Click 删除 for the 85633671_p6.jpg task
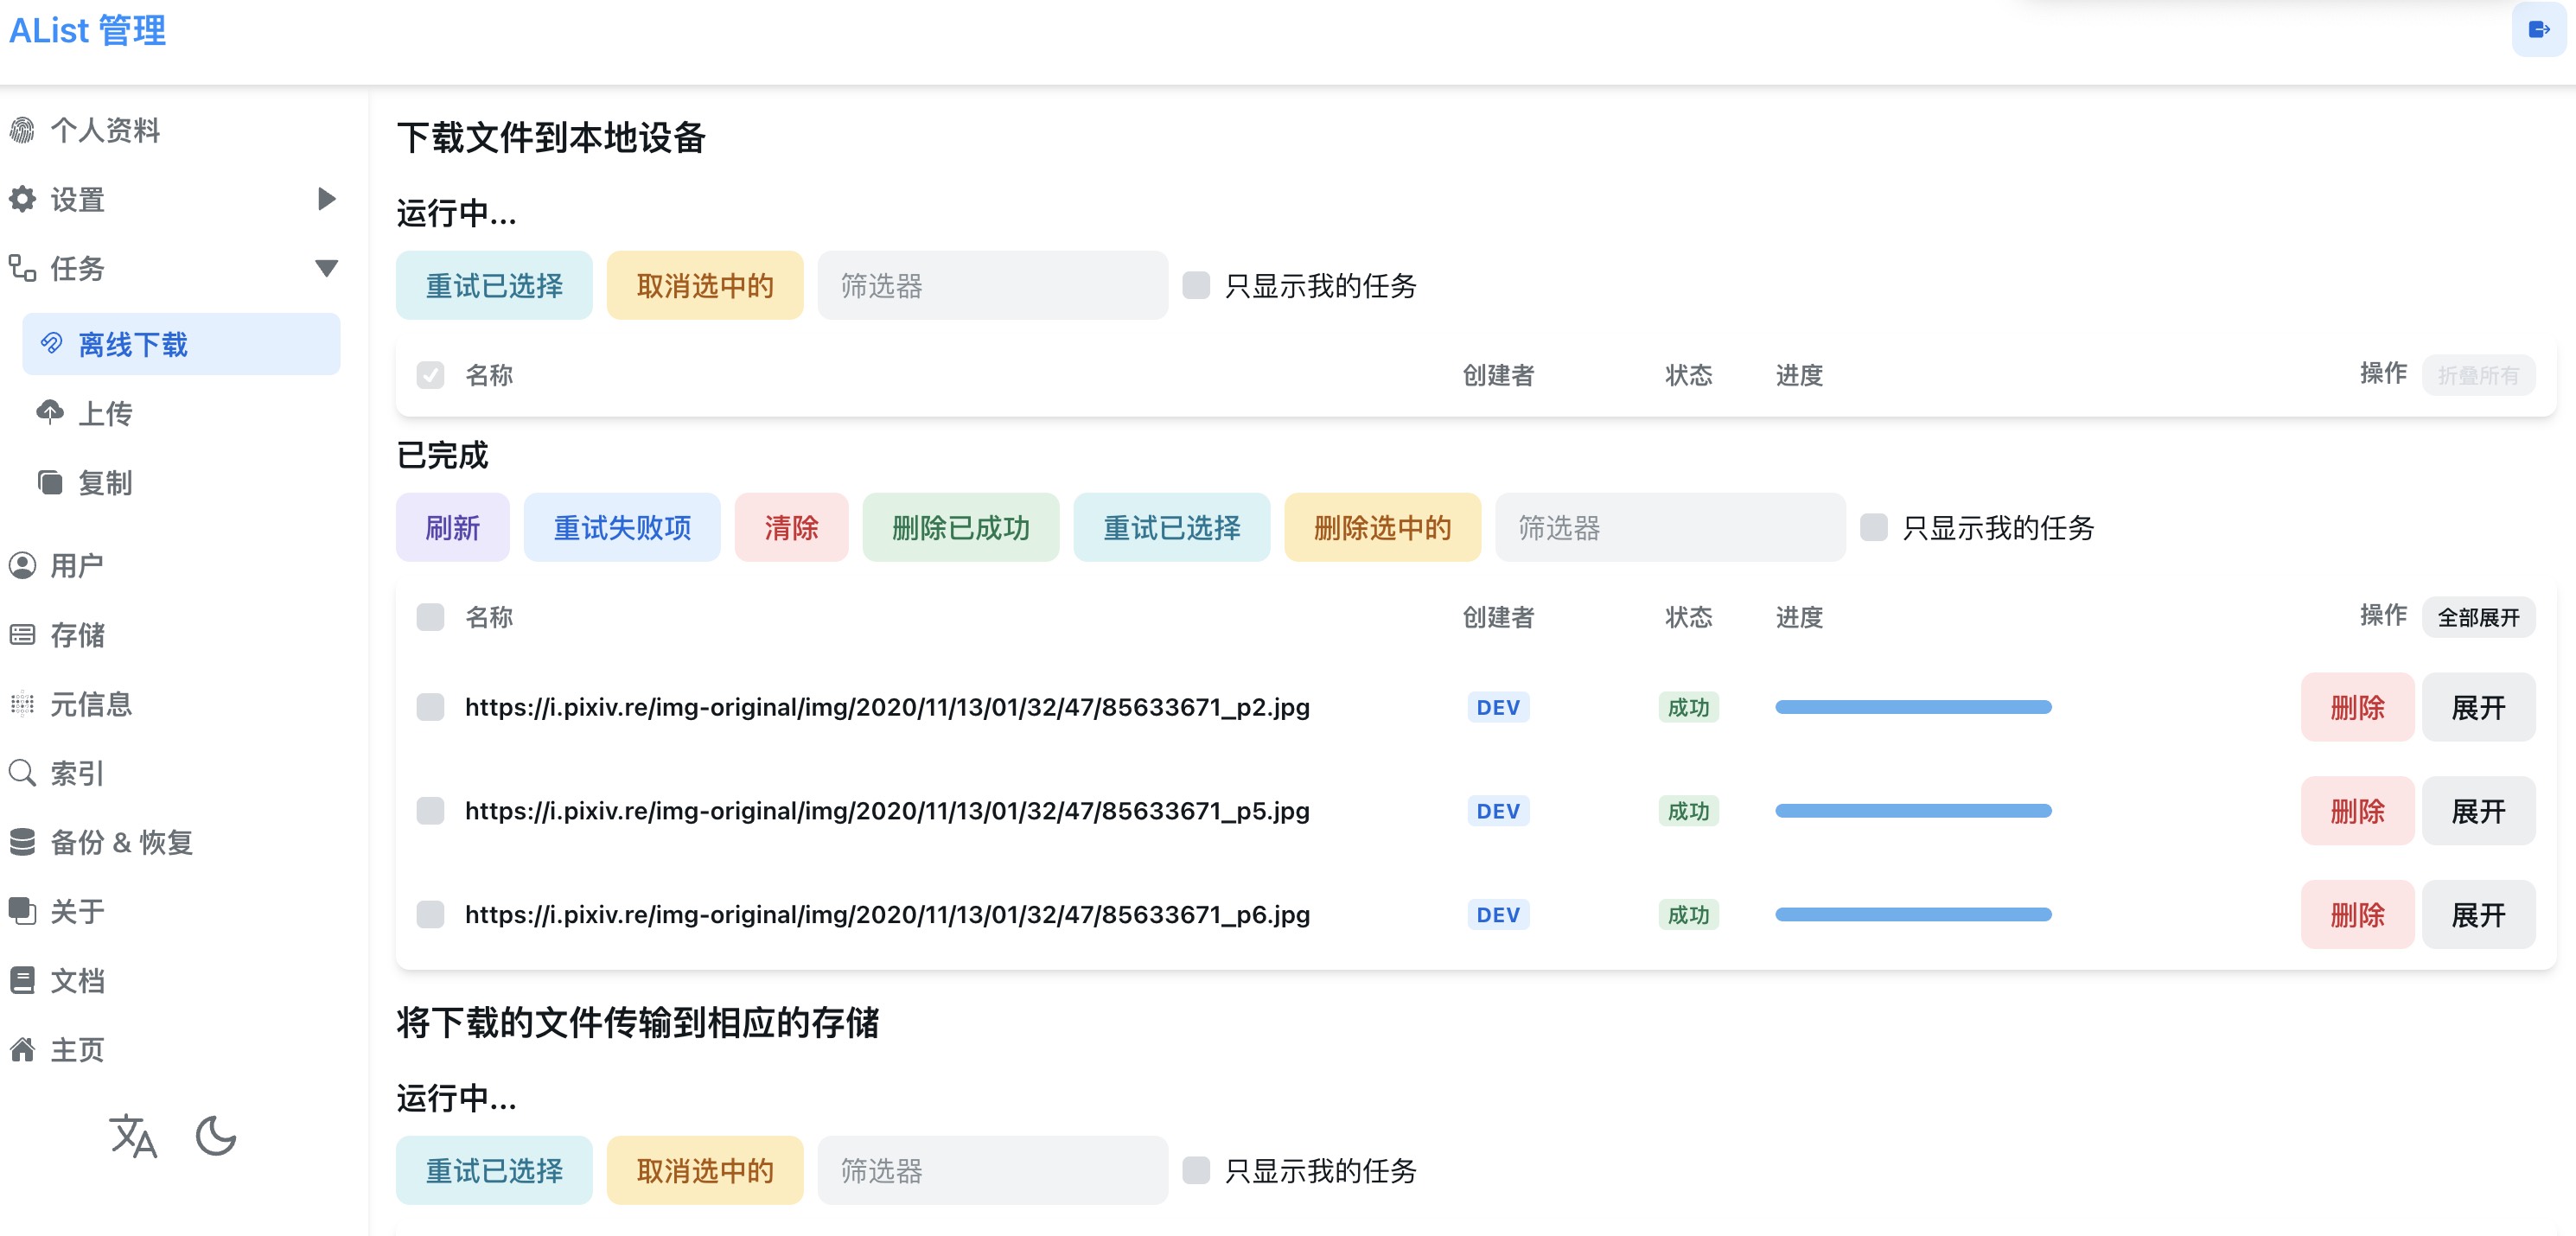Viewport: 2576px width, 1236px height. [x=2356, y=914]
